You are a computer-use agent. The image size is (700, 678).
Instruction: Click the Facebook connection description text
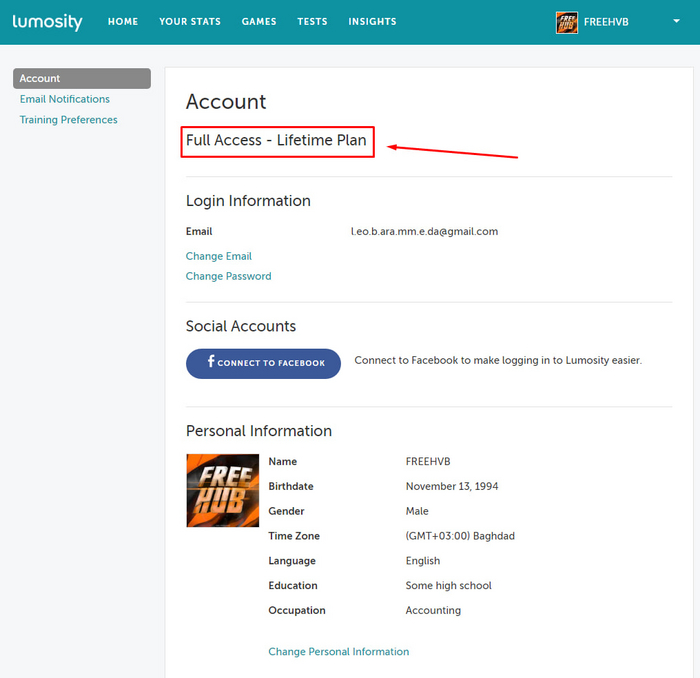coord(498,360)
